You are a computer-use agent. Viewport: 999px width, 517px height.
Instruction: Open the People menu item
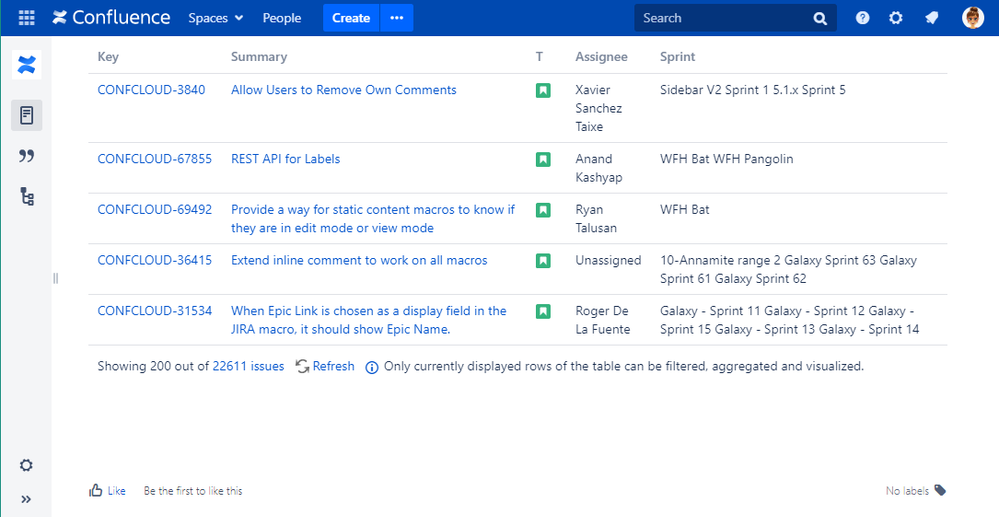pos(282,18)
